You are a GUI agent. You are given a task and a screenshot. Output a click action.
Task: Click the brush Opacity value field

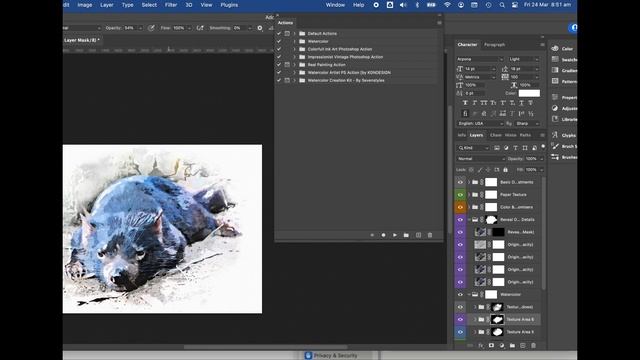(x=130, y=28)
